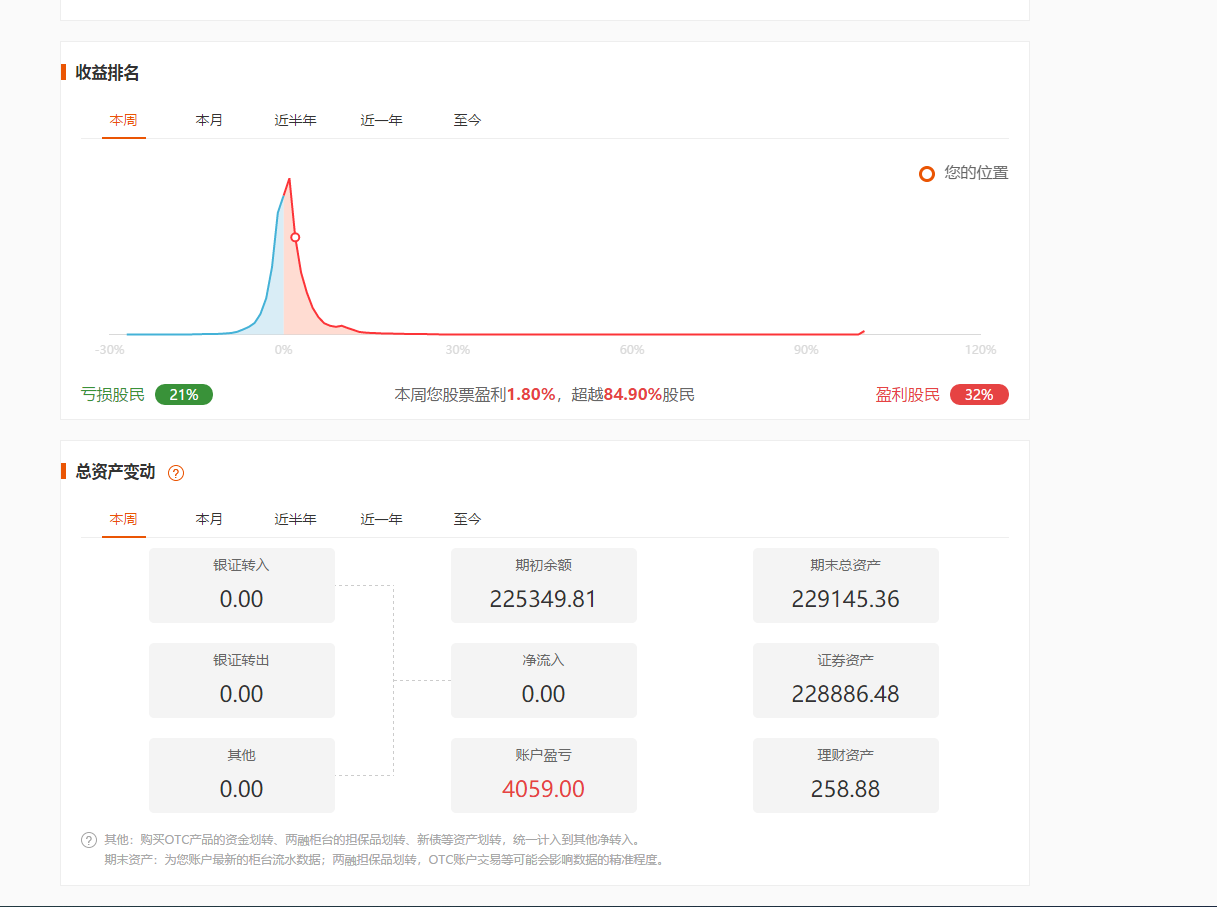Switch to 本月 tab in 总资产变动
The height and width of the screenshot is (907, 1217).
tap(209, 519)
